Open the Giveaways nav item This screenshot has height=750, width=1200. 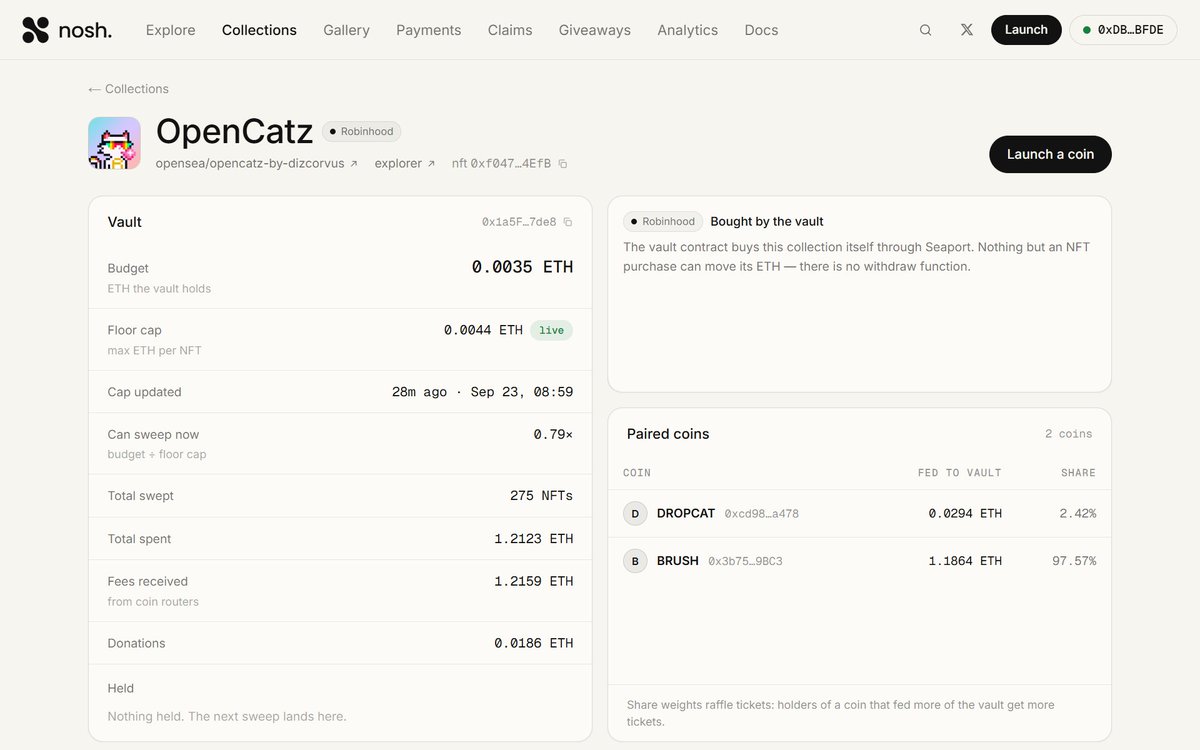(x=594, y=30)
